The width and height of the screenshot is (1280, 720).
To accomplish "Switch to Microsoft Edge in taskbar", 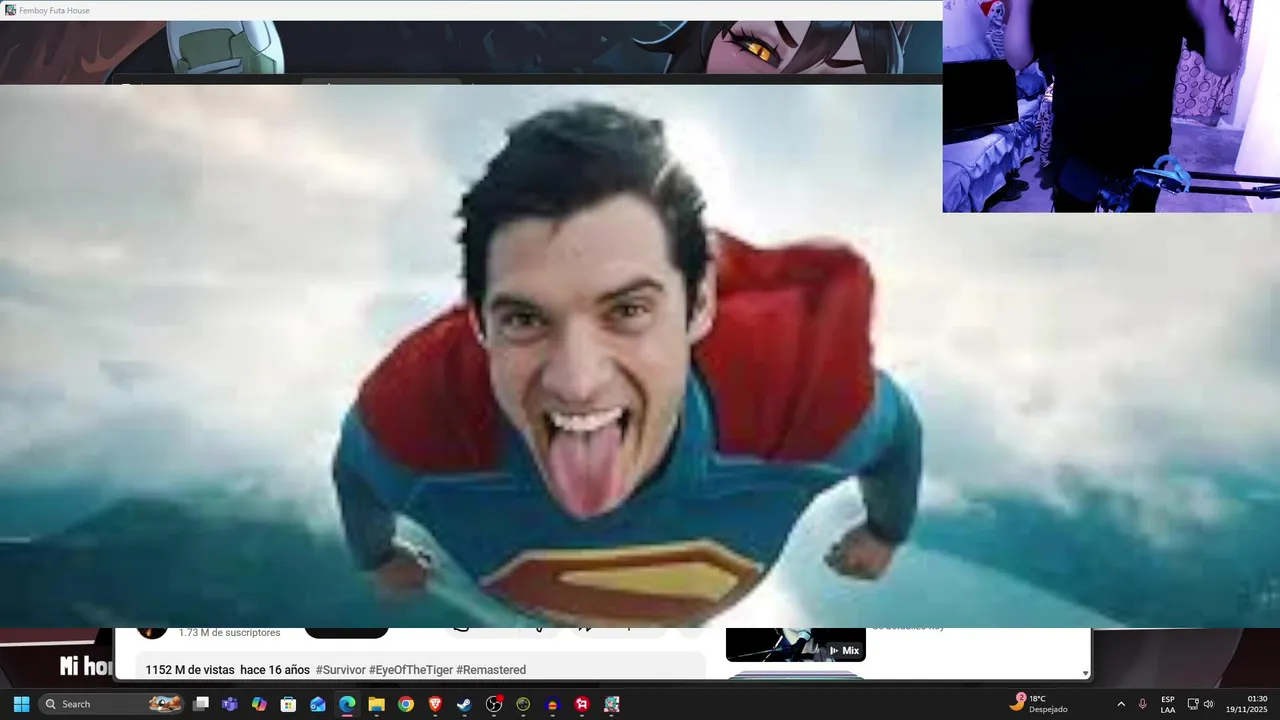I will (x=347, y=704).
